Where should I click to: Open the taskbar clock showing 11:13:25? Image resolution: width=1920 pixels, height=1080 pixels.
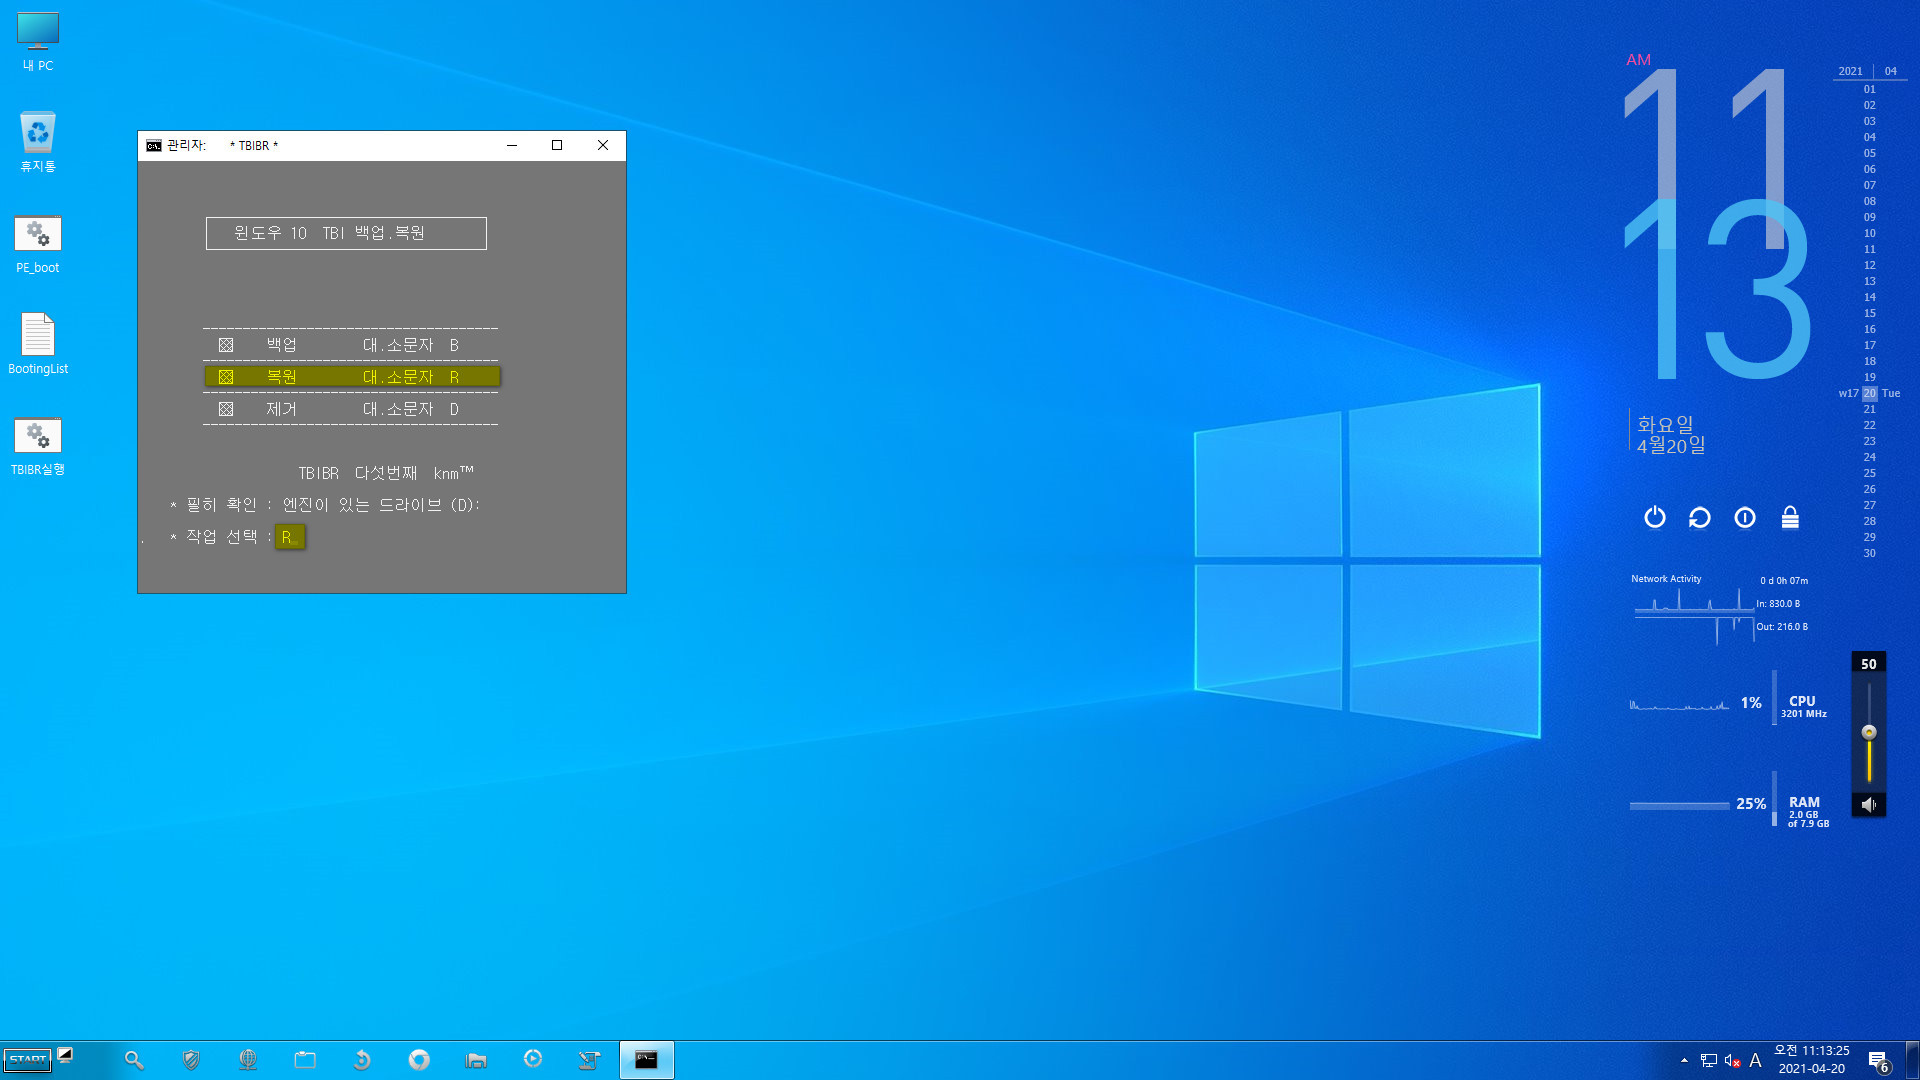[x=1812, y=1060]
